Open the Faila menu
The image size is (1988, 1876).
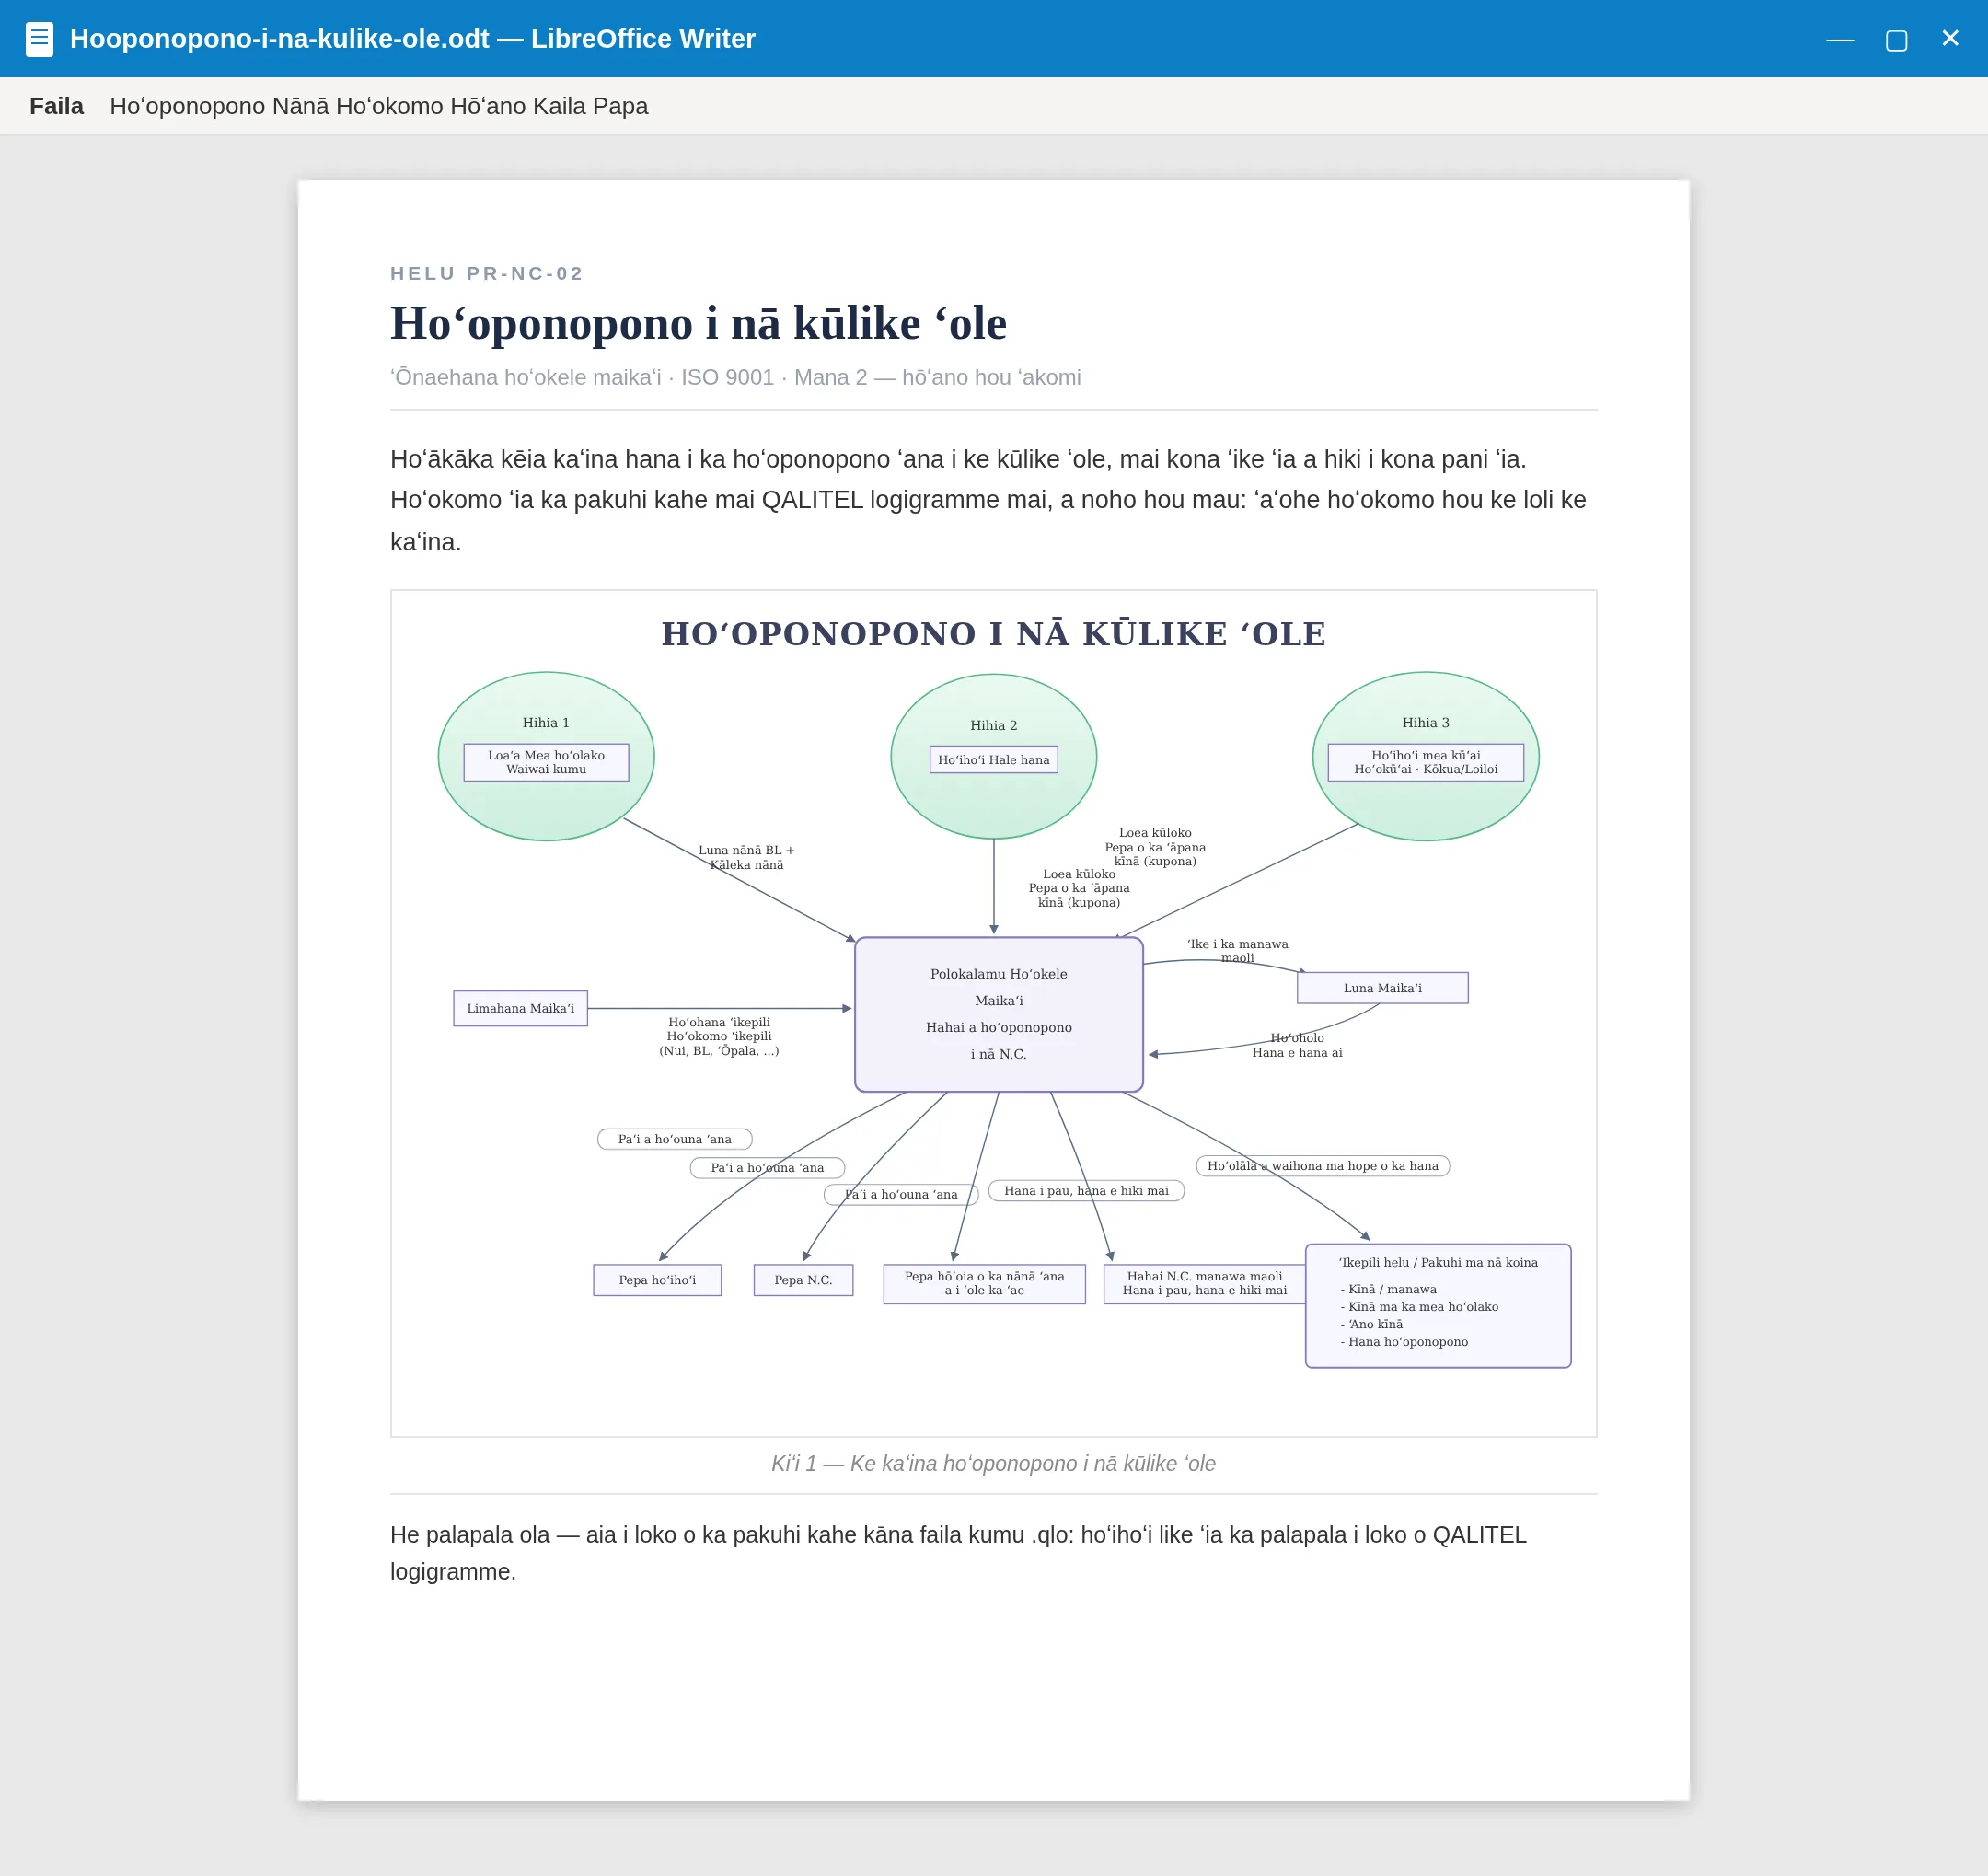(56, 106)
